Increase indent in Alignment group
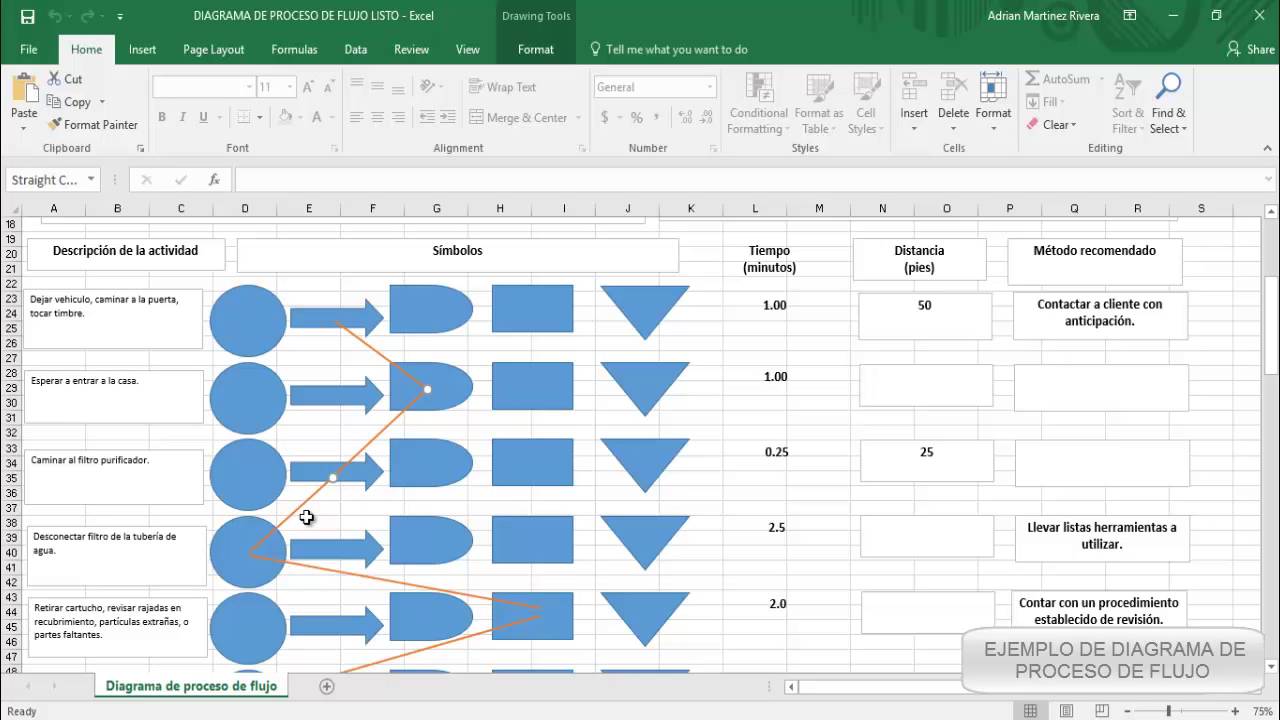 point(449,117)
